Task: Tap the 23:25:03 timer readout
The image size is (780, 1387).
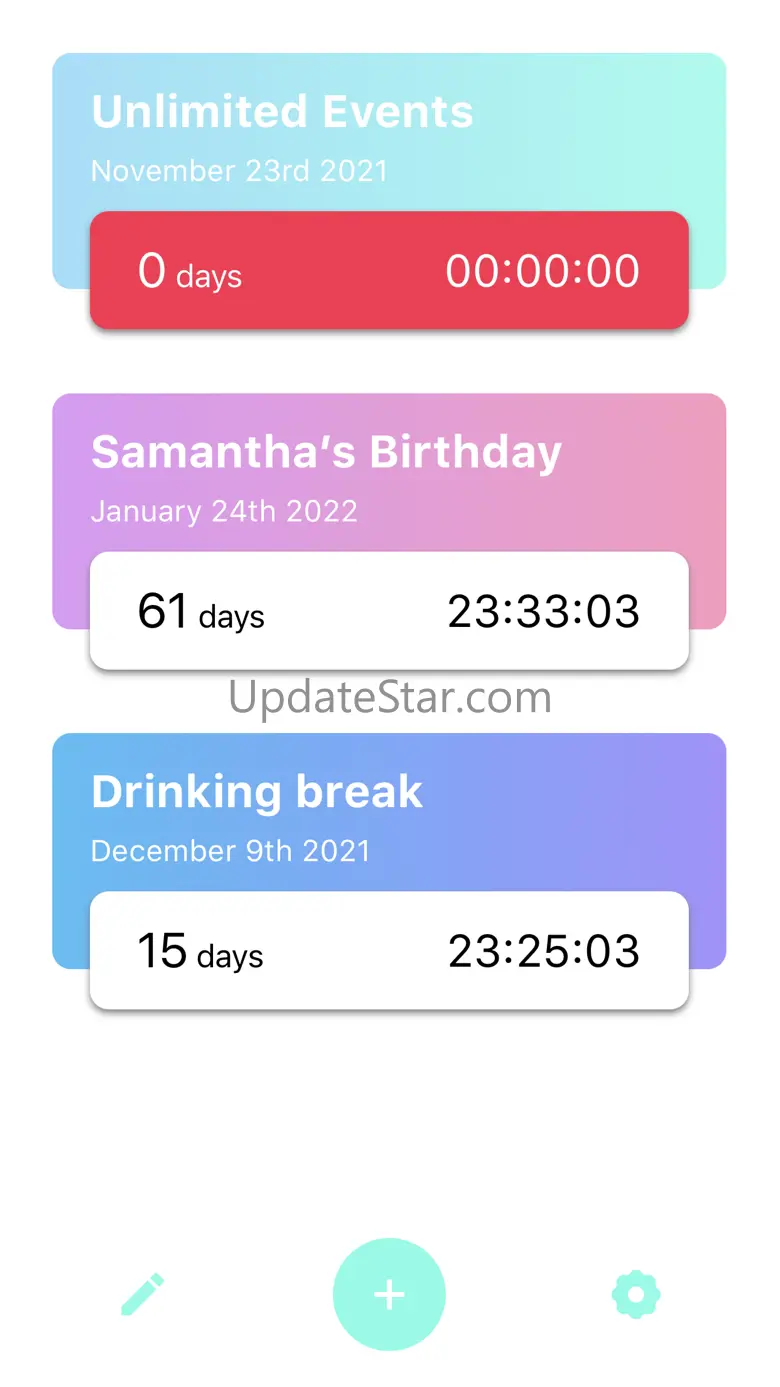Action: pos(543,951)
